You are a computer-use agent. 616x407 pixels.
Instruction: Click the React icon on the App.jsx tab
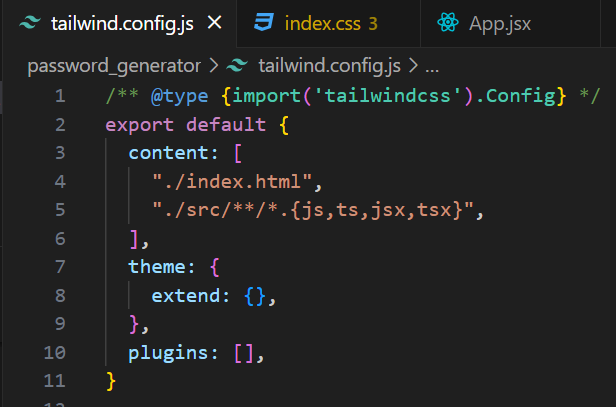point(446,23)
